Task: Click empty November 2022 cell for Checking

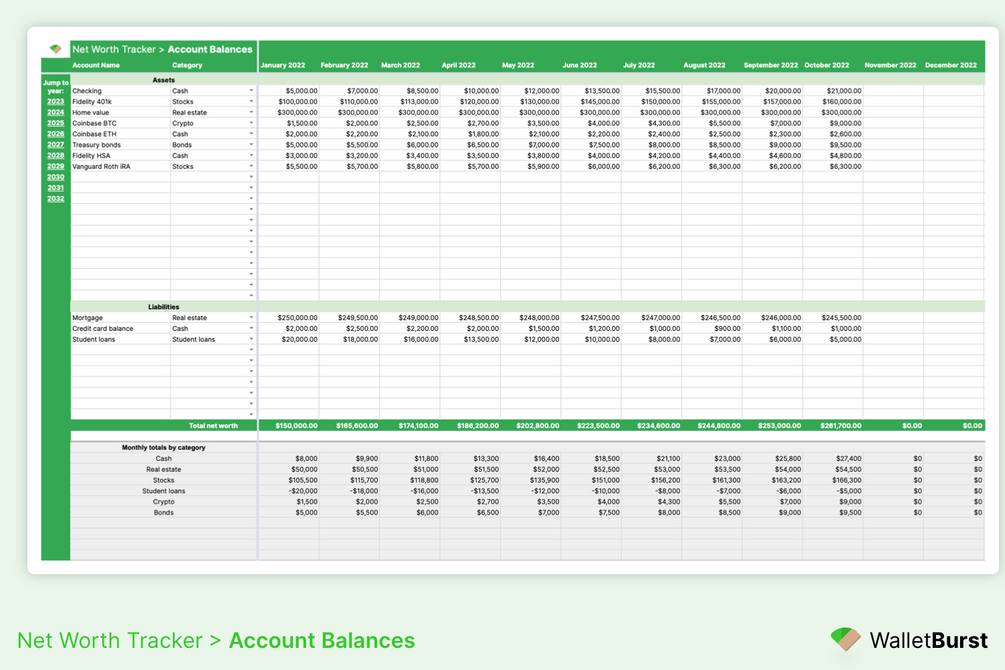Action: [893, 90]
